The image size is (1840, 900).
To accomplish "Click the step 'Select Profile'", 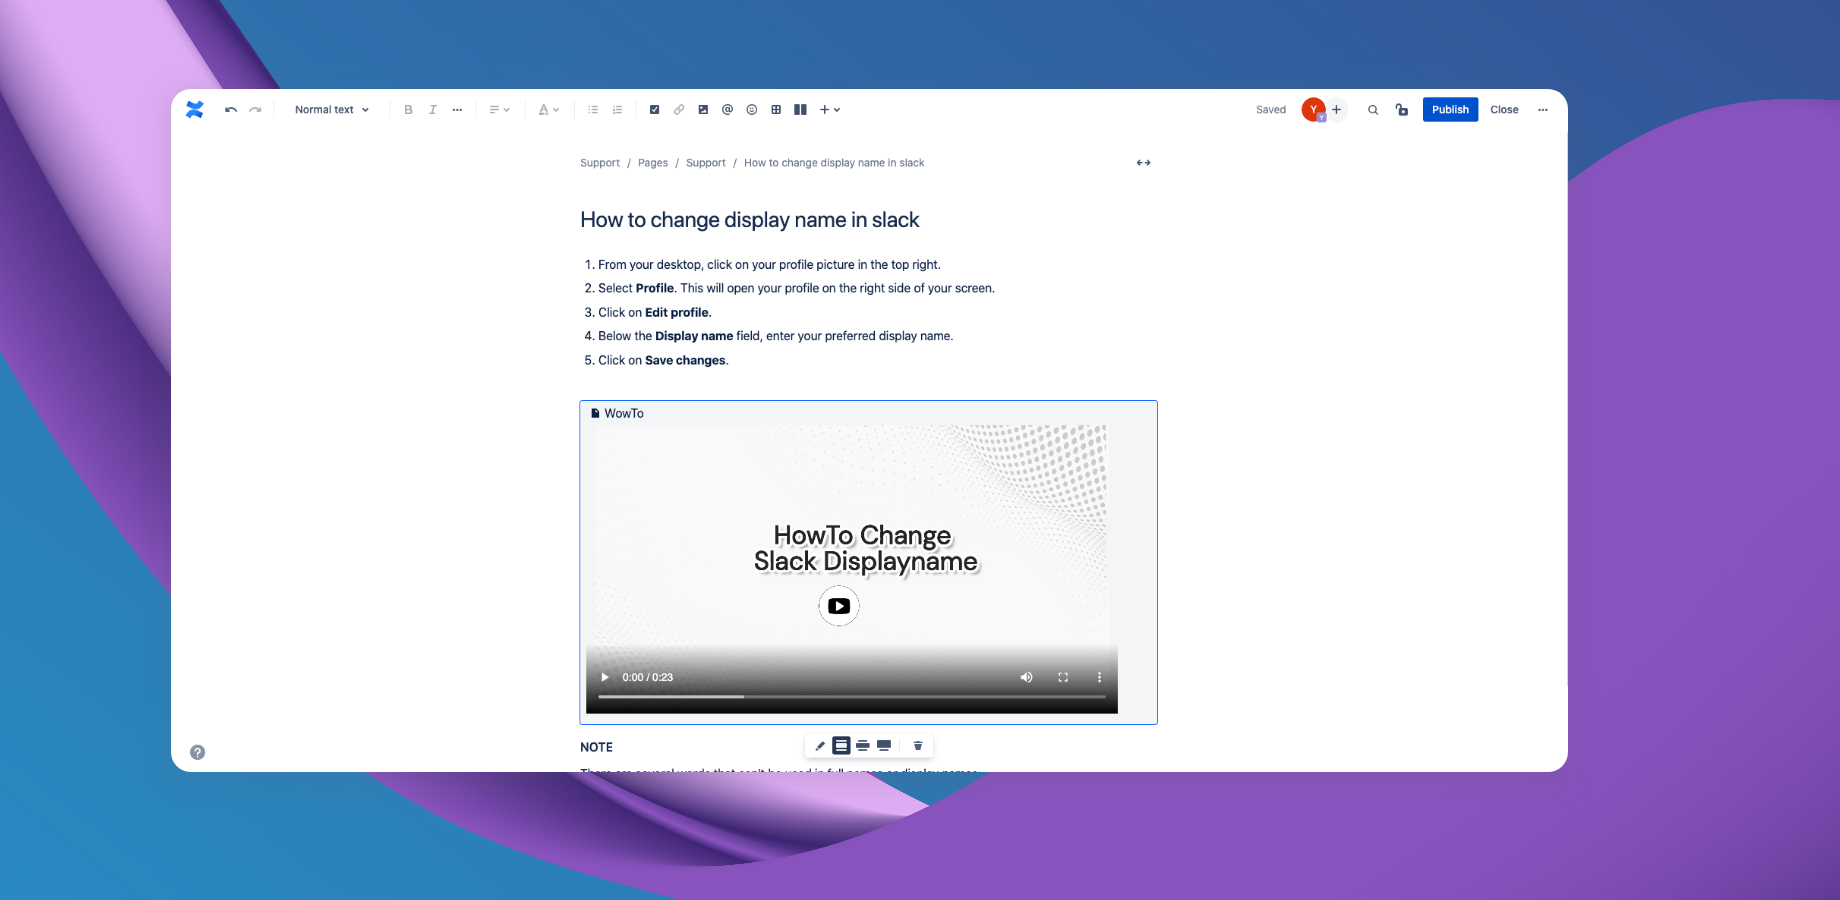I will (796, 288).
